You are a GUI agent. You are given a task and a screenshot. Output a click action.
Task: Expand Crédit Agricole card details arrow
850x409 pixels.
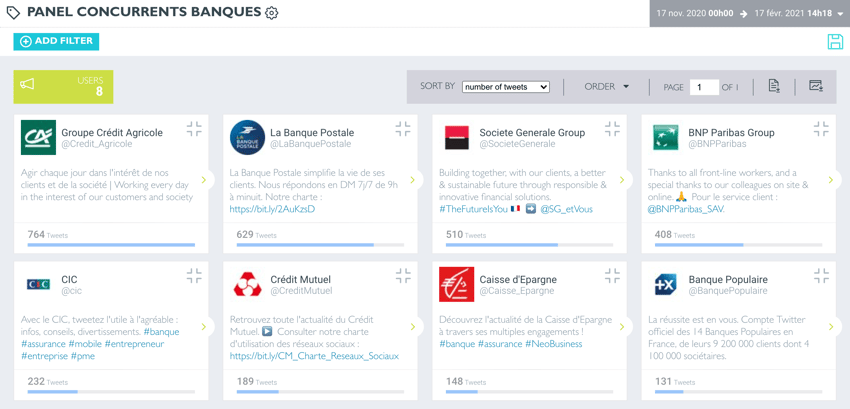204,180
